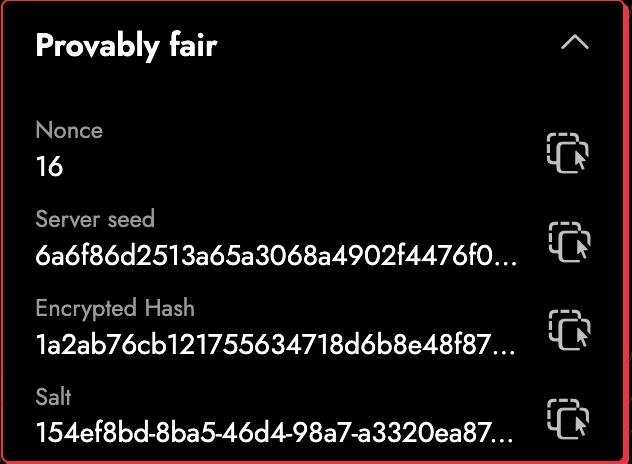Collapse the Provably fair section with the chevron
Image resolution: width=632 pixels, height=464 pixels.
(575, 42)
